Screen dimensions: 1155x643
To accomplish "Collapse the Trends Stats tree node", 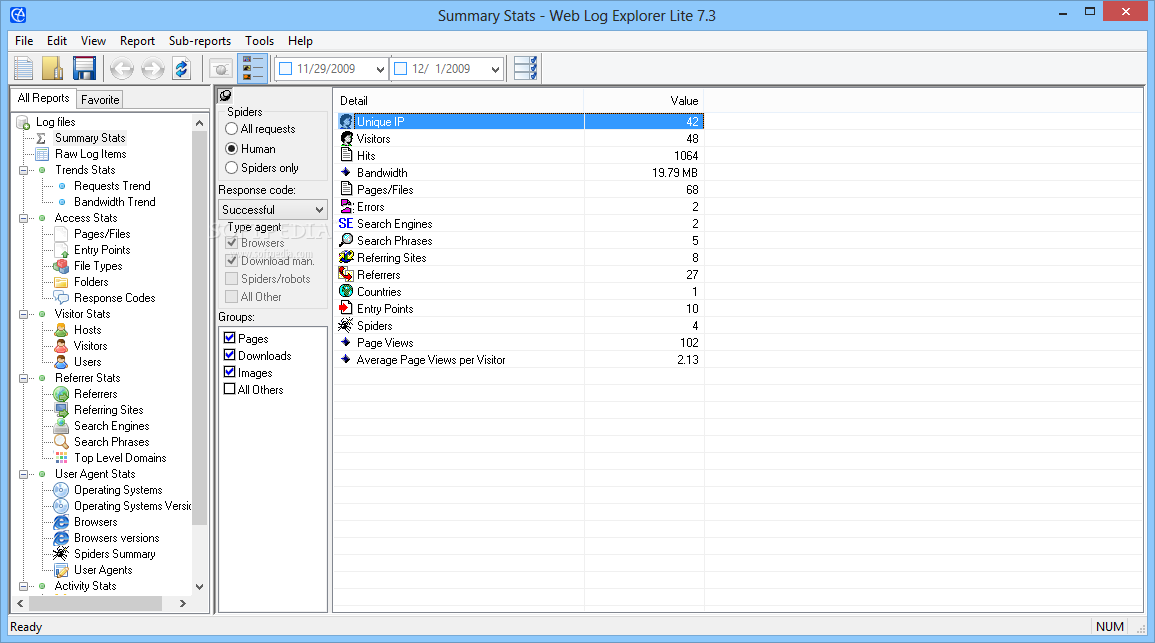I will click(x=24, y=170).
